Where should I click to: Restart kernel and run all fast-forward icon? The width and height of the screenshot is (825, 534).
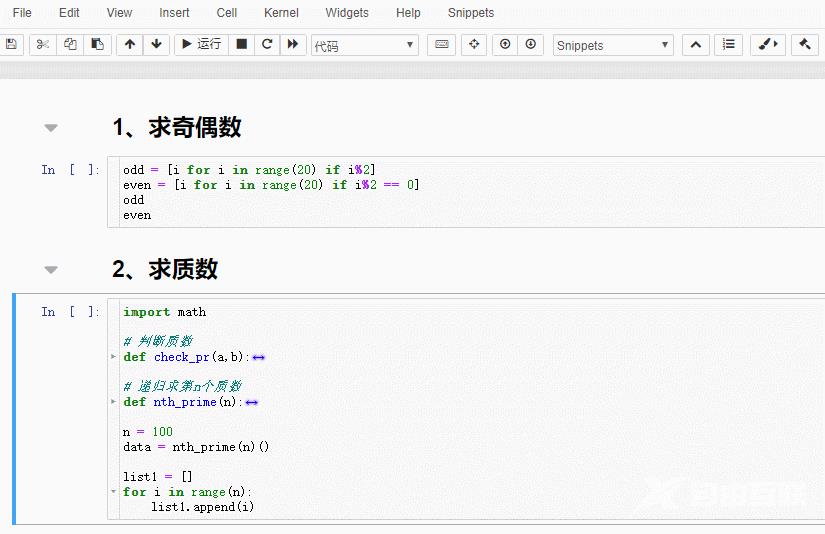(293, 44)
